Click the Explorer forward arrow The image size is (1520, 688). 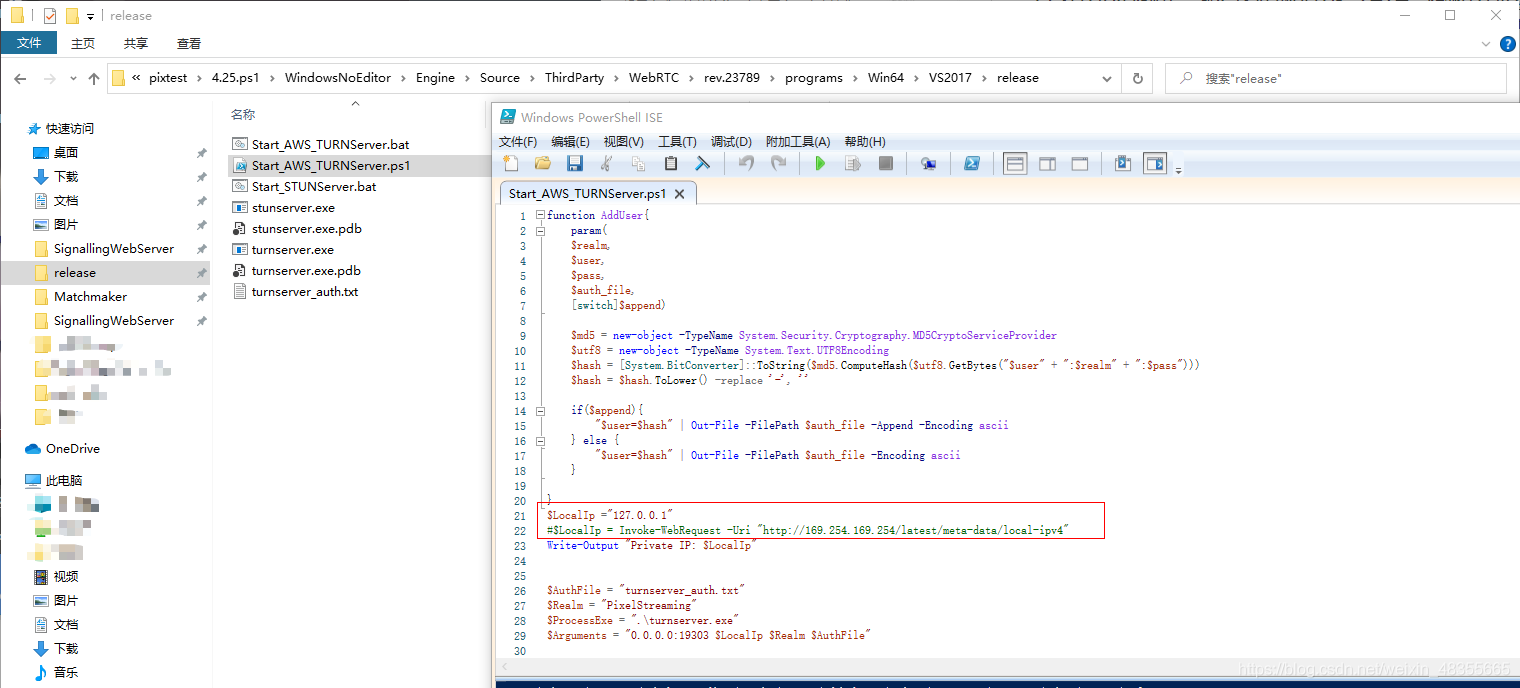pyautogui.click(x=49, y=78)
